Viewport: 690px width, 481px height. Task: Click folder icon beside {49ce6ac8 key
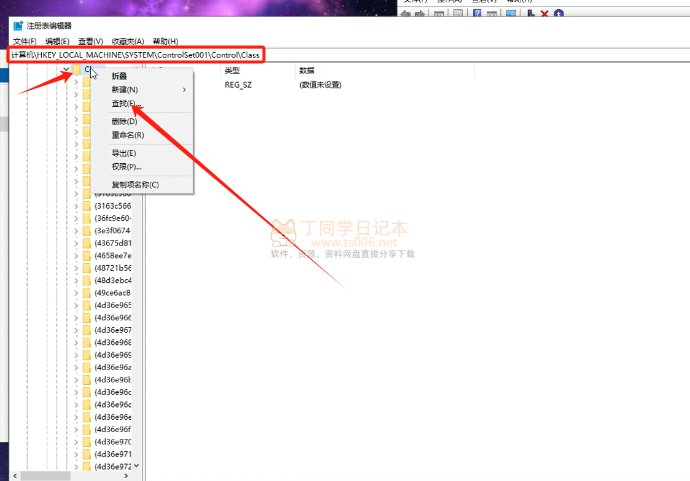point(87,293)
